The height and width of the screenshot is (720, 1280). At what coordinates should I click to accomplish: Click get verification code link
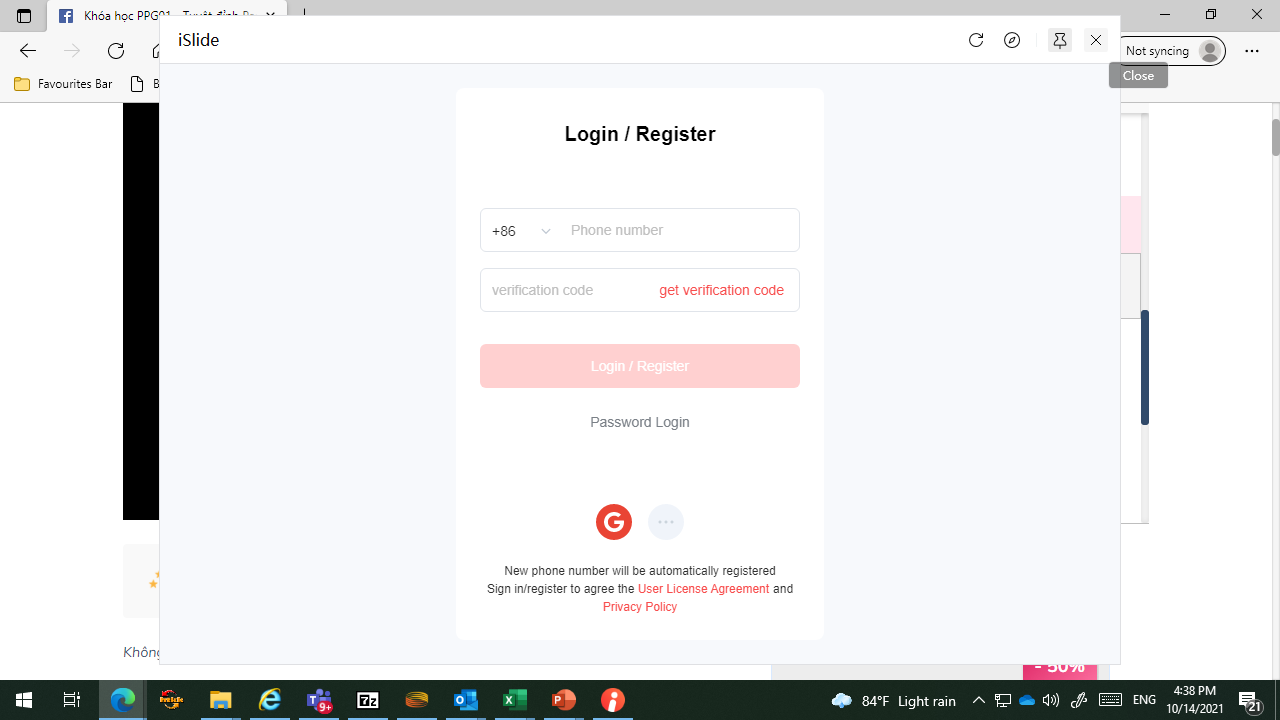point(721,290)
